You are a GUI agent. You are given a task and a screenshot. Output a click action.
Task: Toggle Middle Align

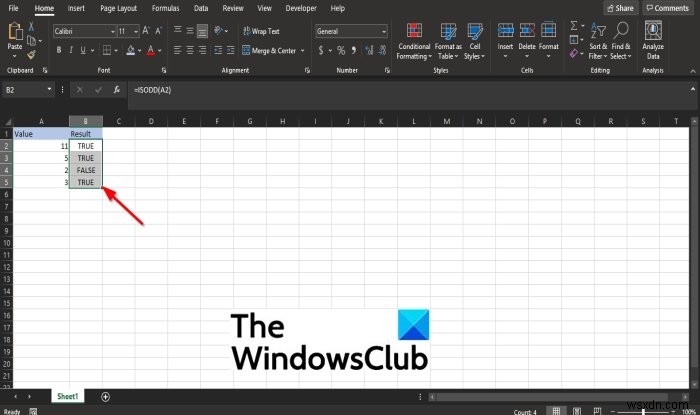[x=190, y=30]
